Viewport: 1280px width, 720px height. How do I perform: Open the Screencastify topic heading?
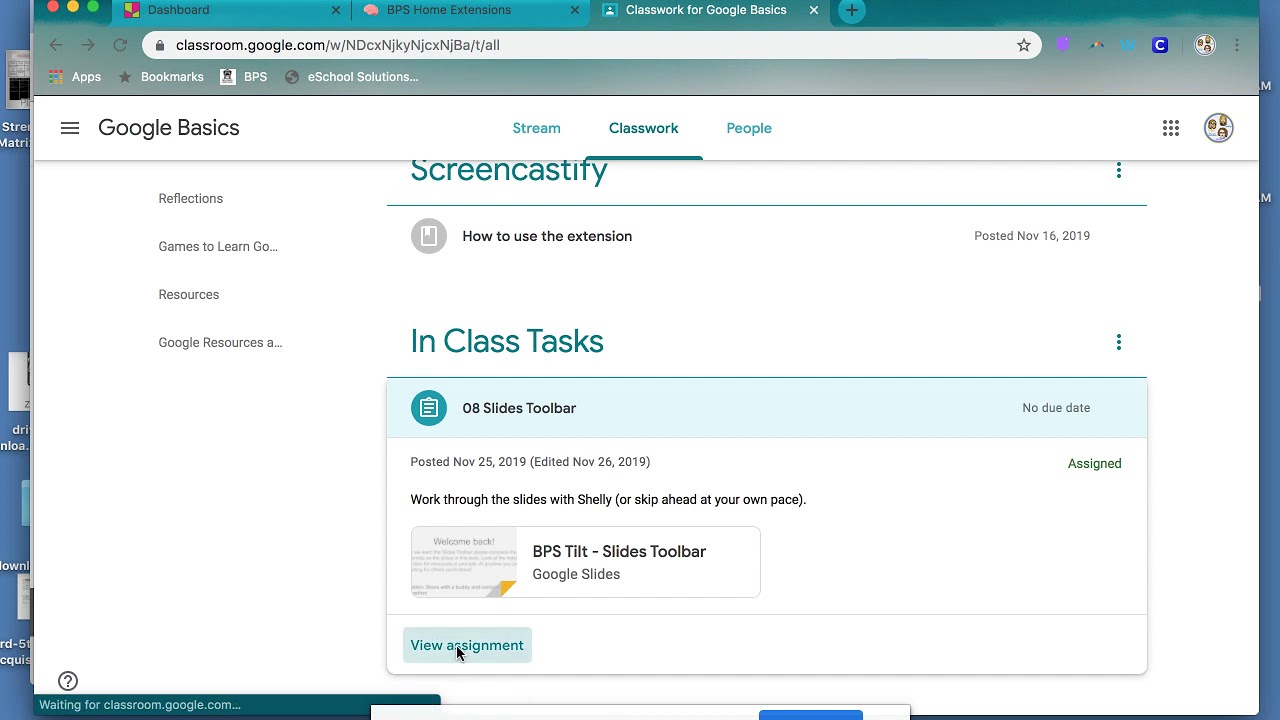point(509,170)
